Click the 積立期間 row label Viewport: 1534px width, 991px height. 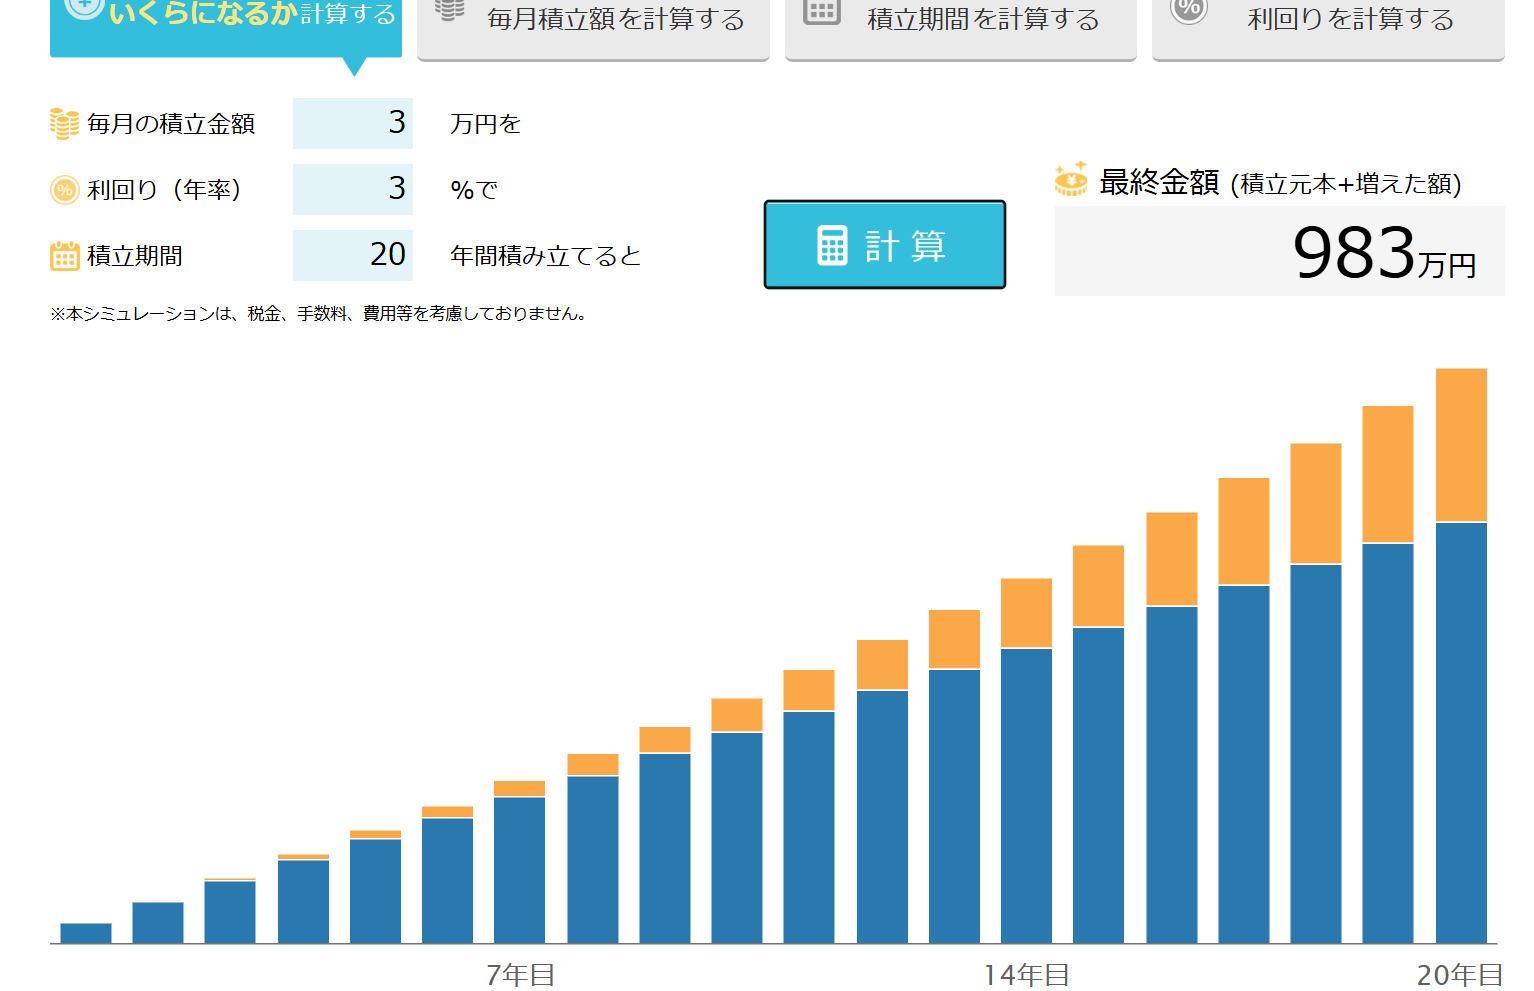pos(135,256)
